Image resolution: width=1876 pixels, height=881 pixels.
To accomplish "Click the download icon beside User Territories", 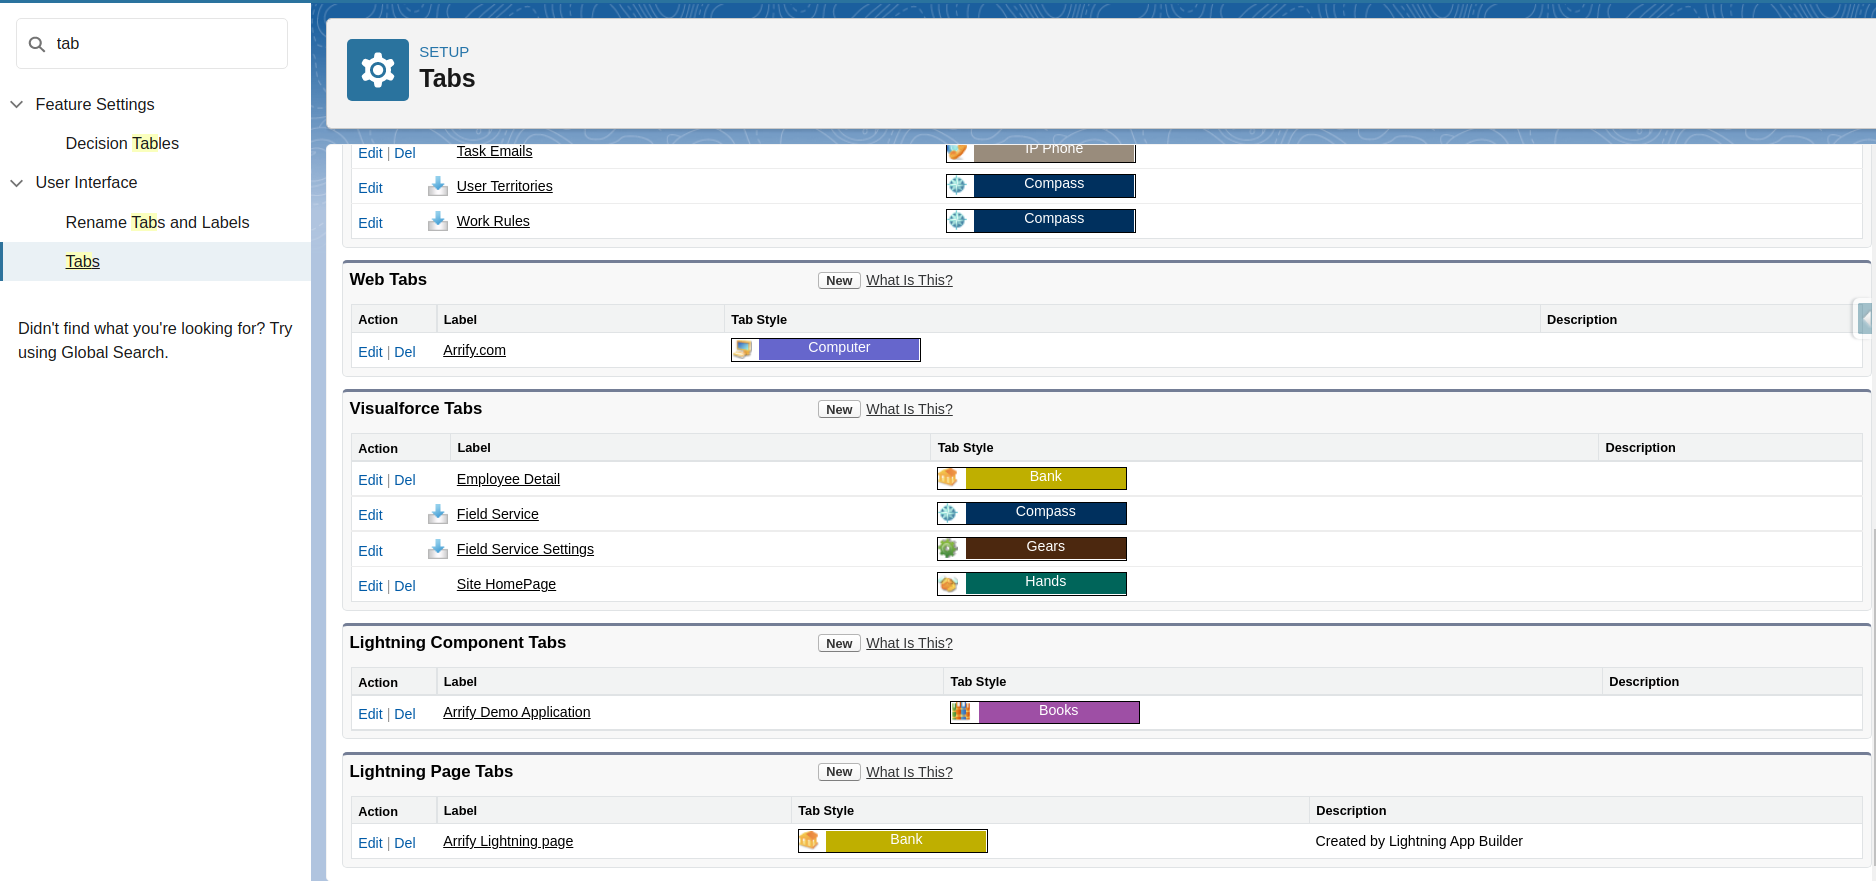I will click(x=438, y=186).
